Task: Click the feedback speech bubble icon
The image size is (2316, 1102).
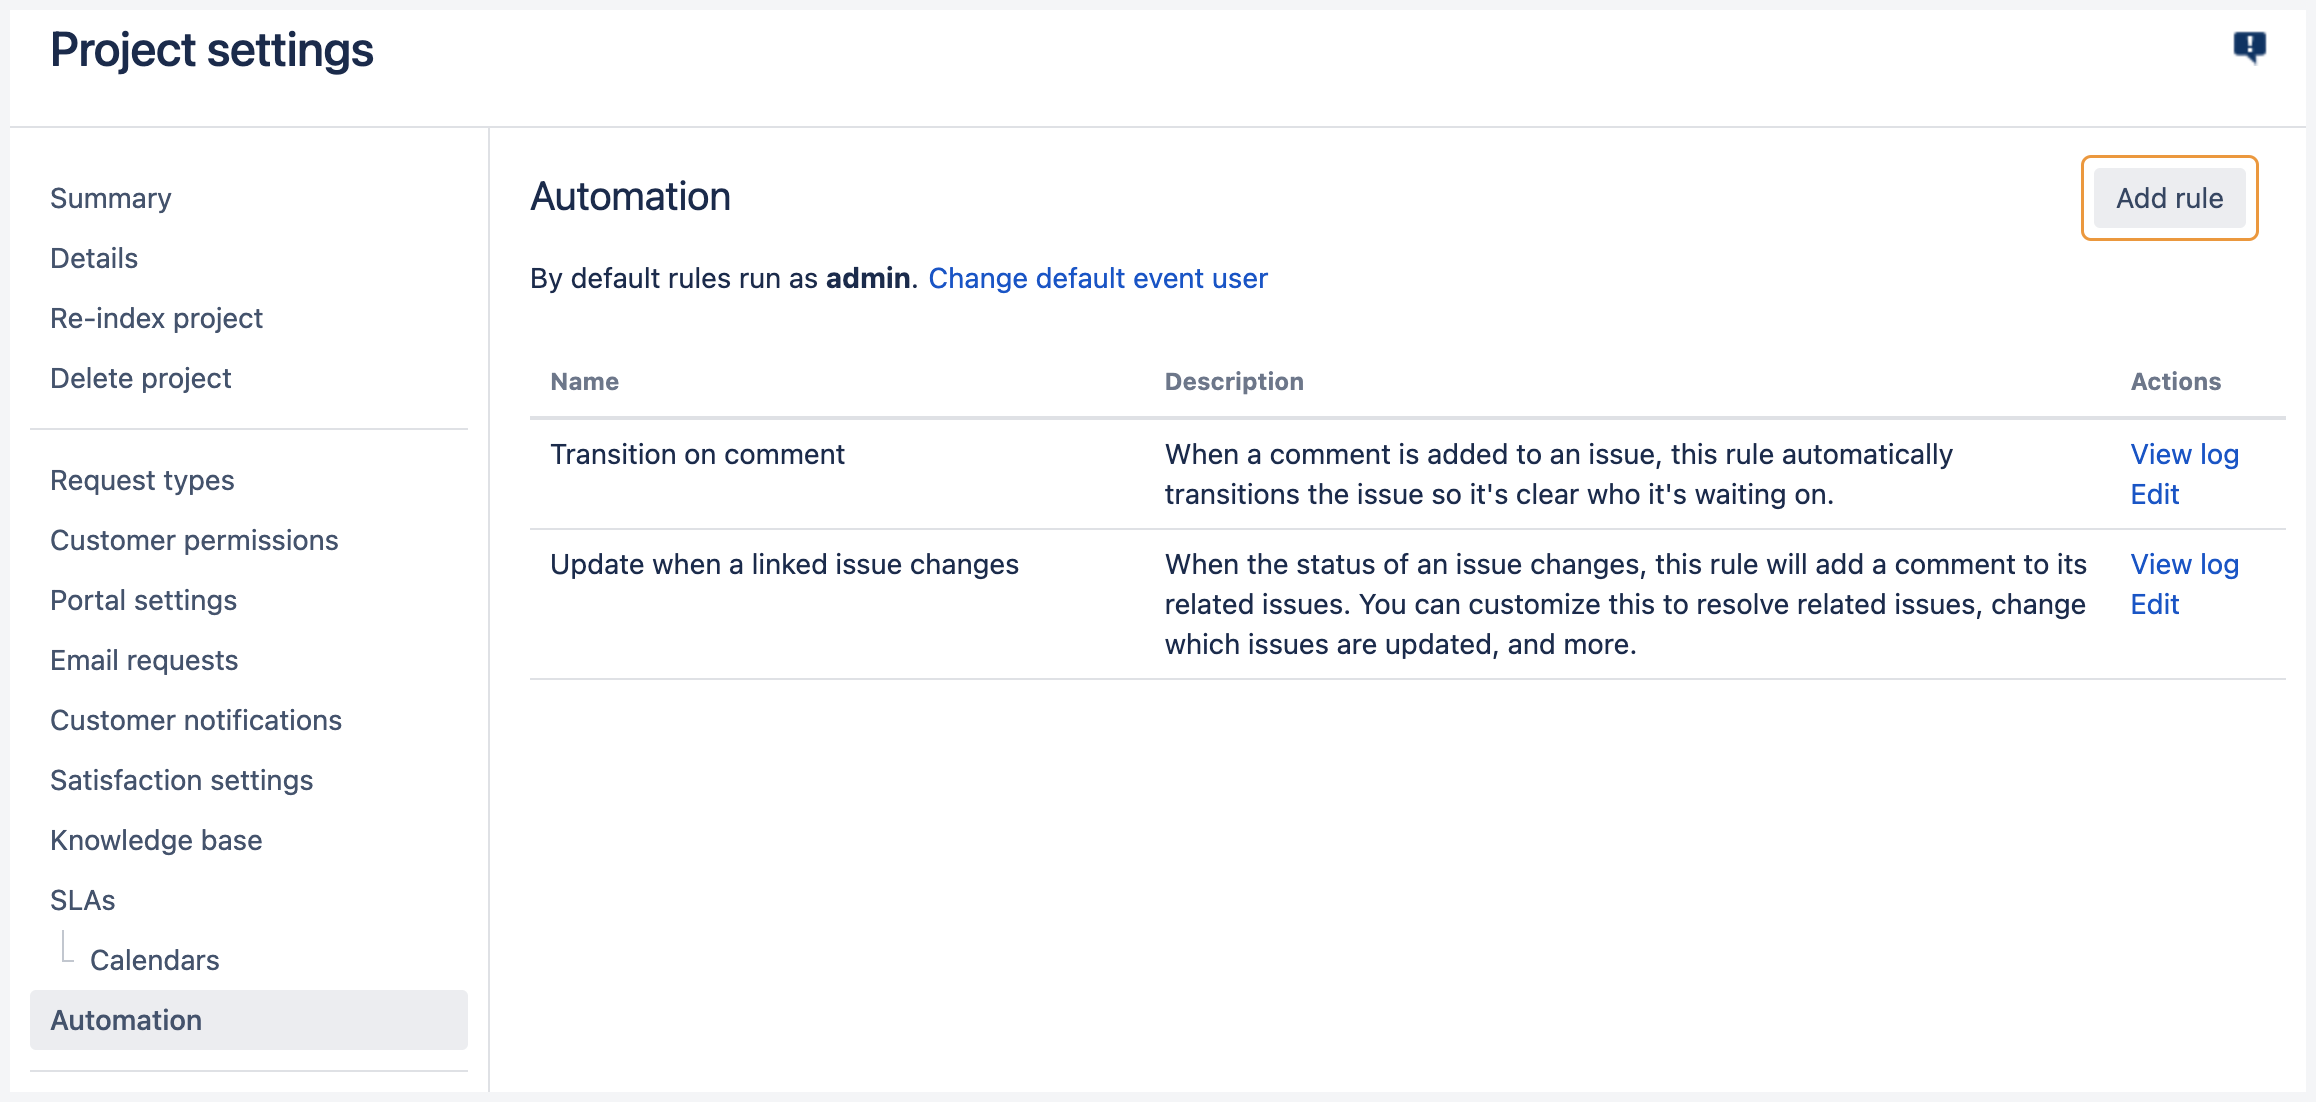Action: tap(2249, 46)
